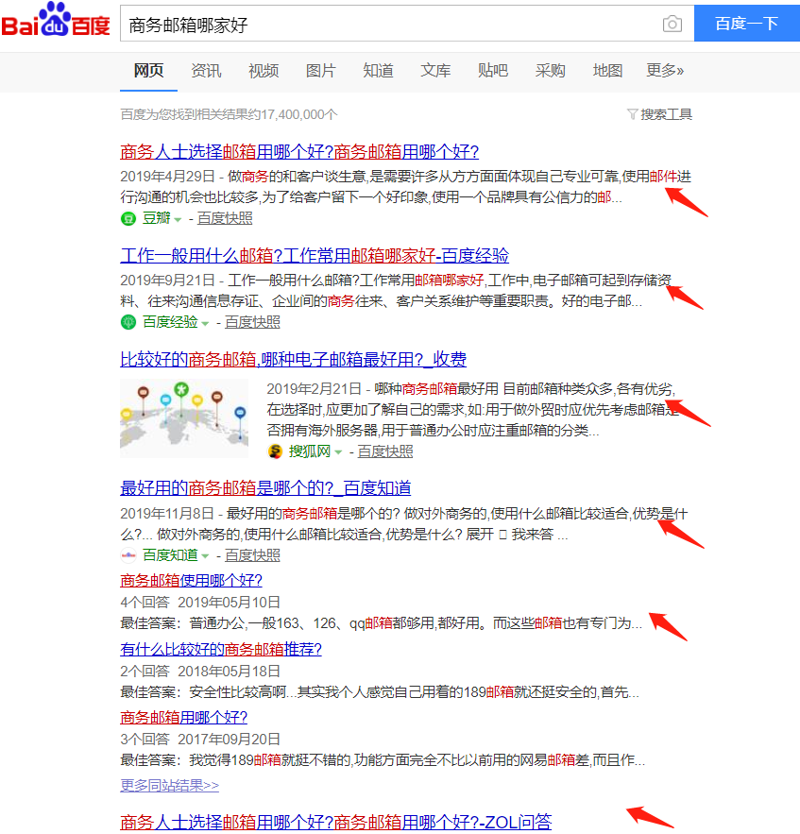Image resolution: width=800 pixels, height=834 pixels.
Task: Click the snippet date 2019年2月21日
Action: point(314,389)
